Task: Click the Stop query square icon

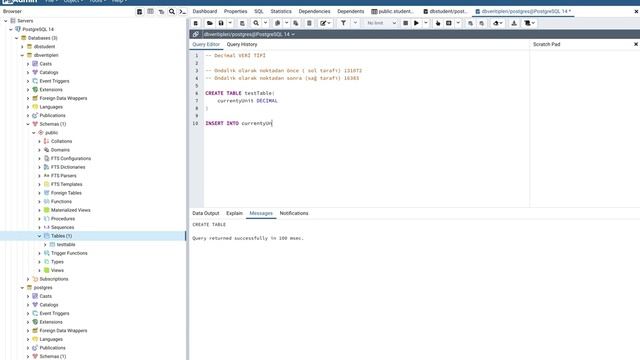Action: 405,23
